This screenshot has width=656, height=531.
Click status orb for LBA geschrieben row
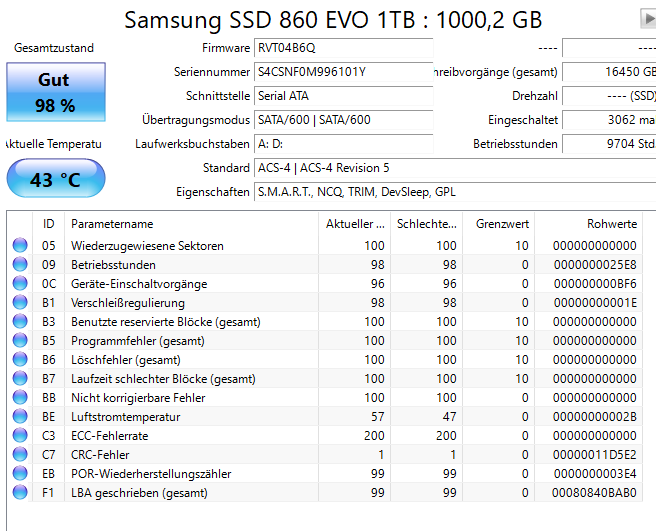click(x=20, y=492)
